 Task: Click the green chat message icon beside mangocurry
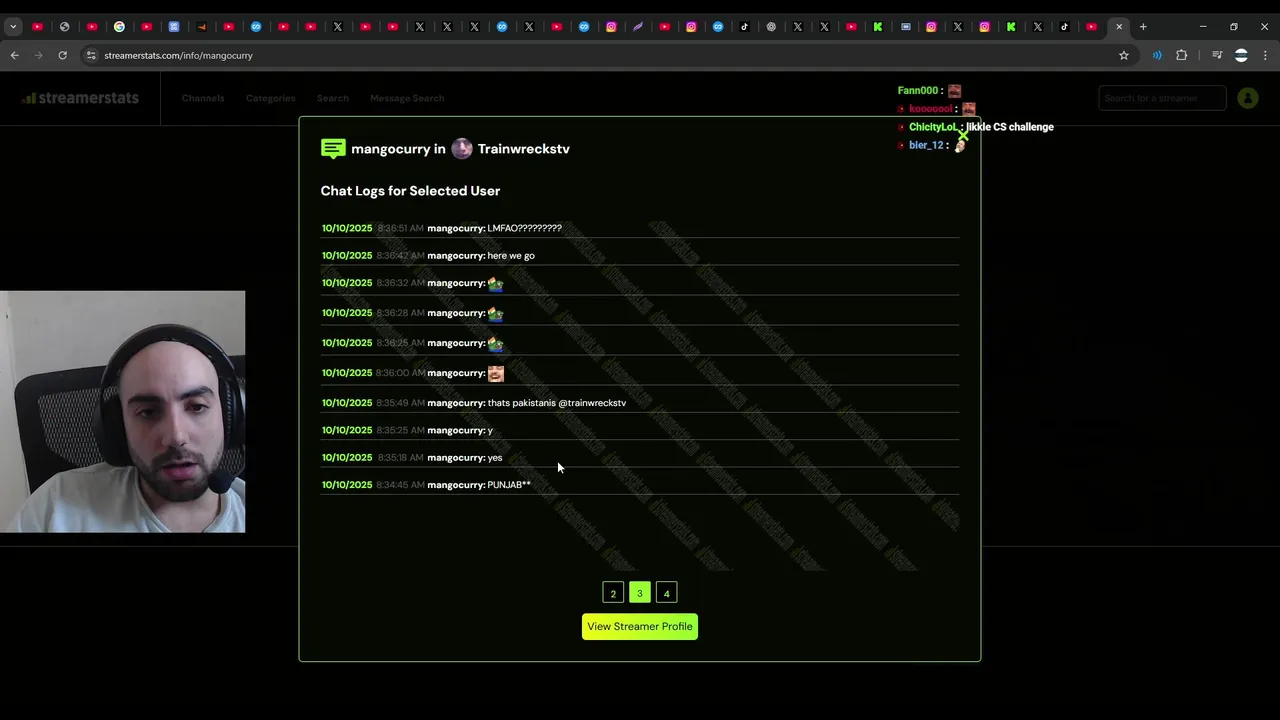tap(333, 149)
